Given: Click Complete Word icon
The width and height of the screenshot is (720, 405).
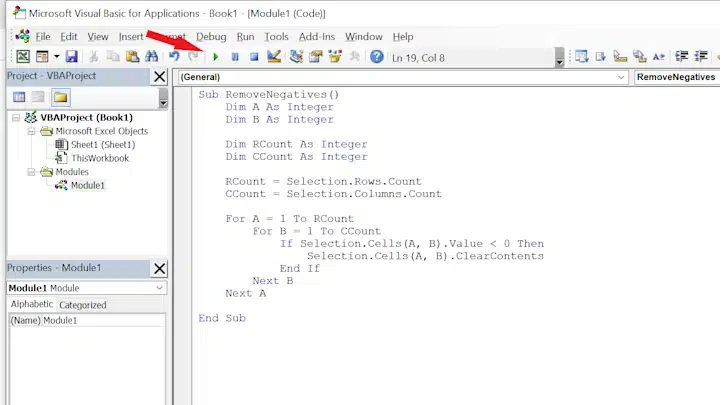Looking at the screenshot, I should click(x=658, y=56).
